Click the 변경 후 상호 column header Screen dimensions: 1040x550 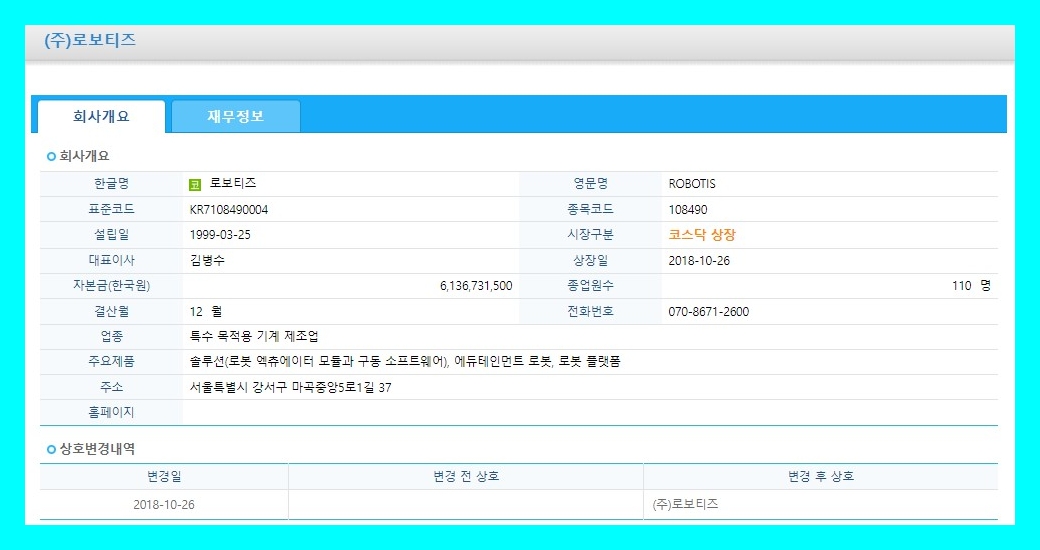click(x=820, y=476)
